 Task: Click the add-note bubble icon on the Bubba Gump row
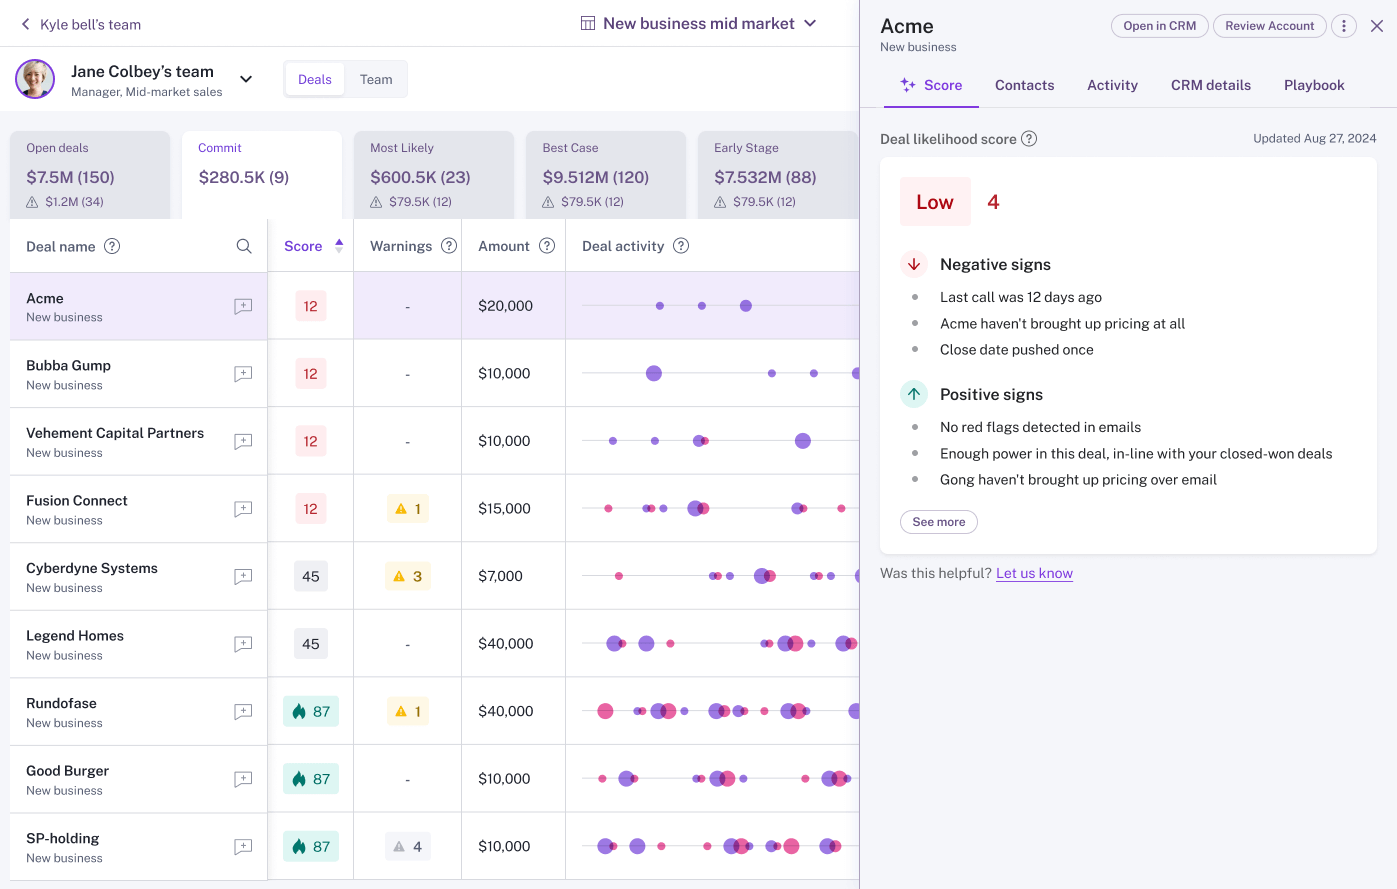243,373
